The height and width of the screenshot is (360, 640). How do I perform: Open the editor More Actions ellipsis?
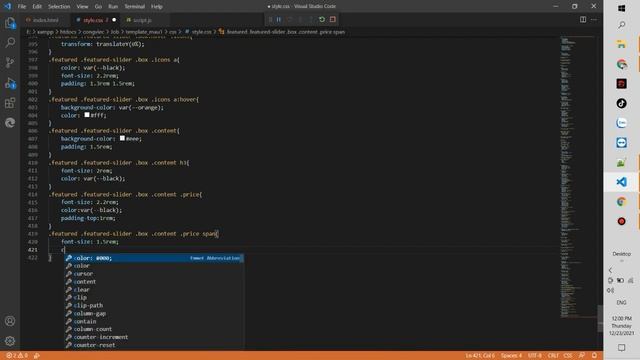[594, 20]
